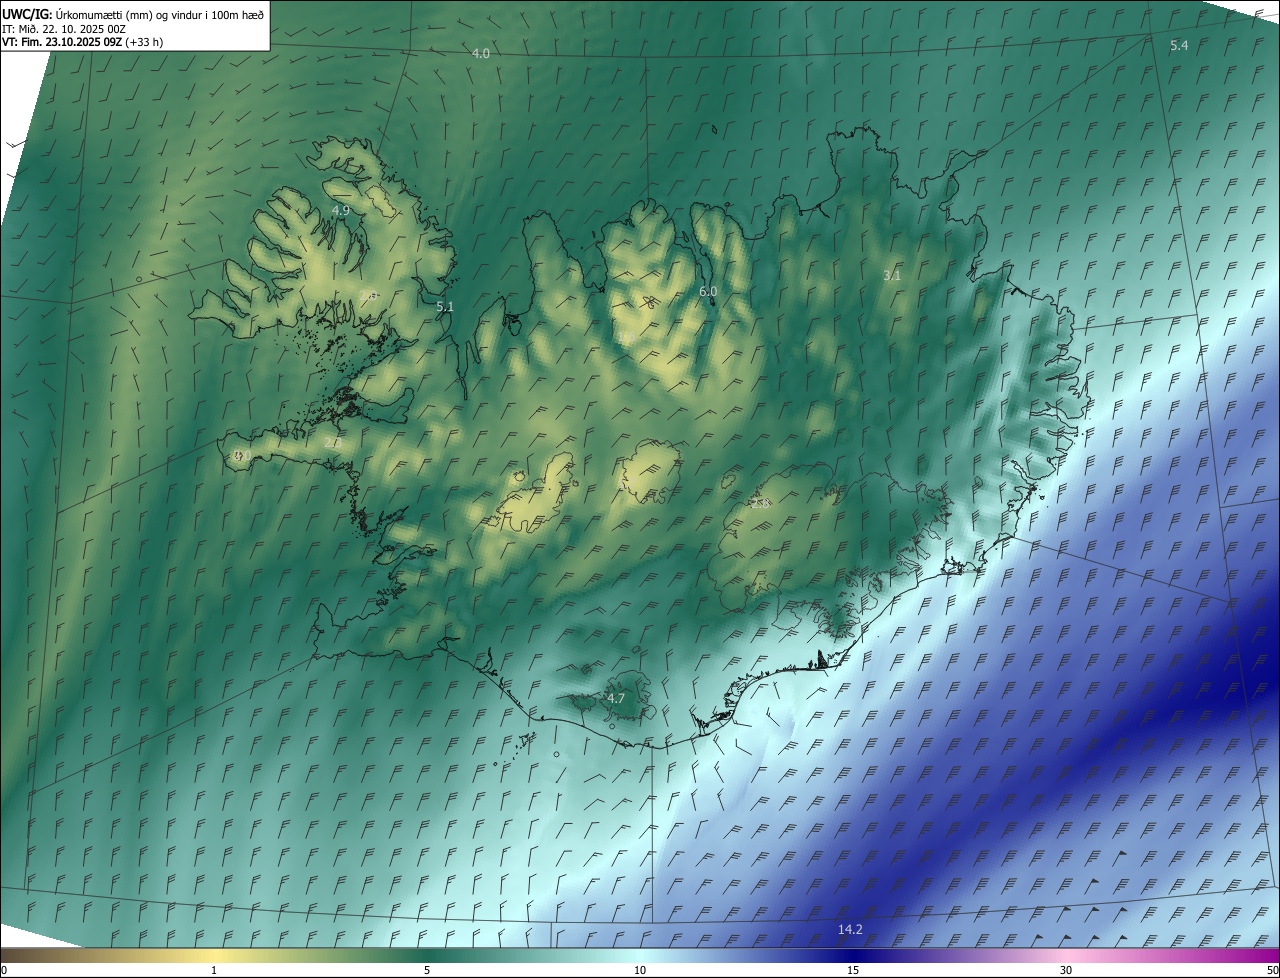Click the initial time line "IT: Mið. 22. 10. 2025 00Z"

pyautogui.click(x=64, y=28)
